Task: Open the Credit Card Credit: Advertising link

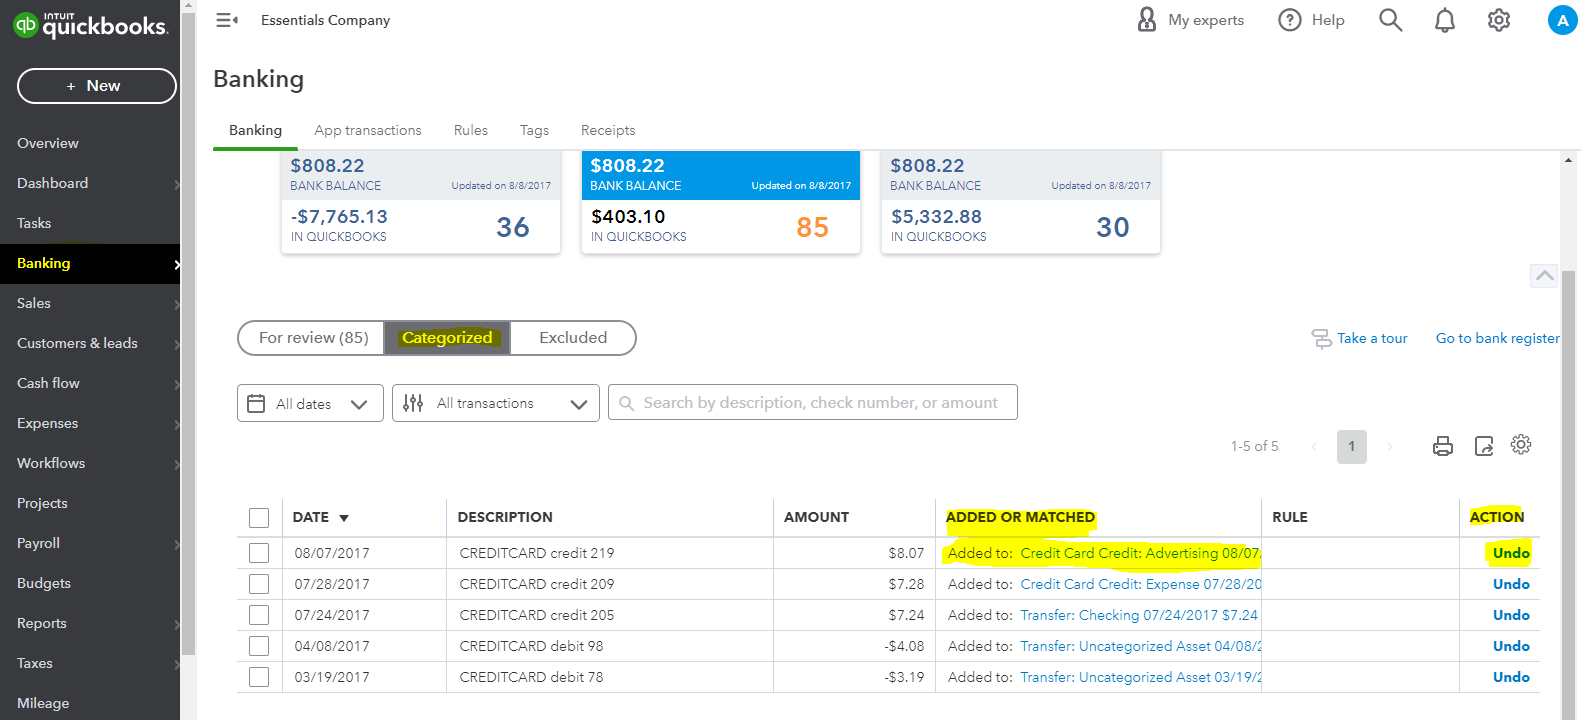Action: pos(1140,553)
